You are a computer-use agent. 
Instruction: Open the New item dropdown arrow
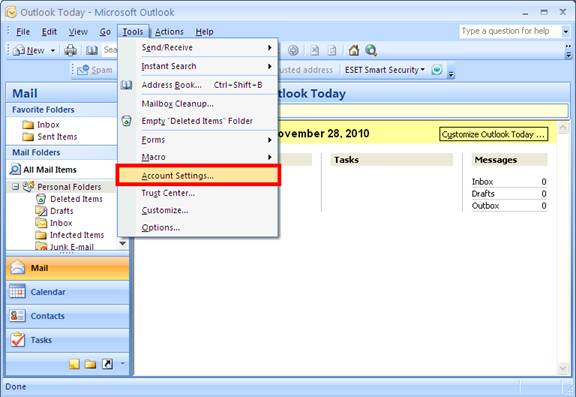(x=53, y=50)
